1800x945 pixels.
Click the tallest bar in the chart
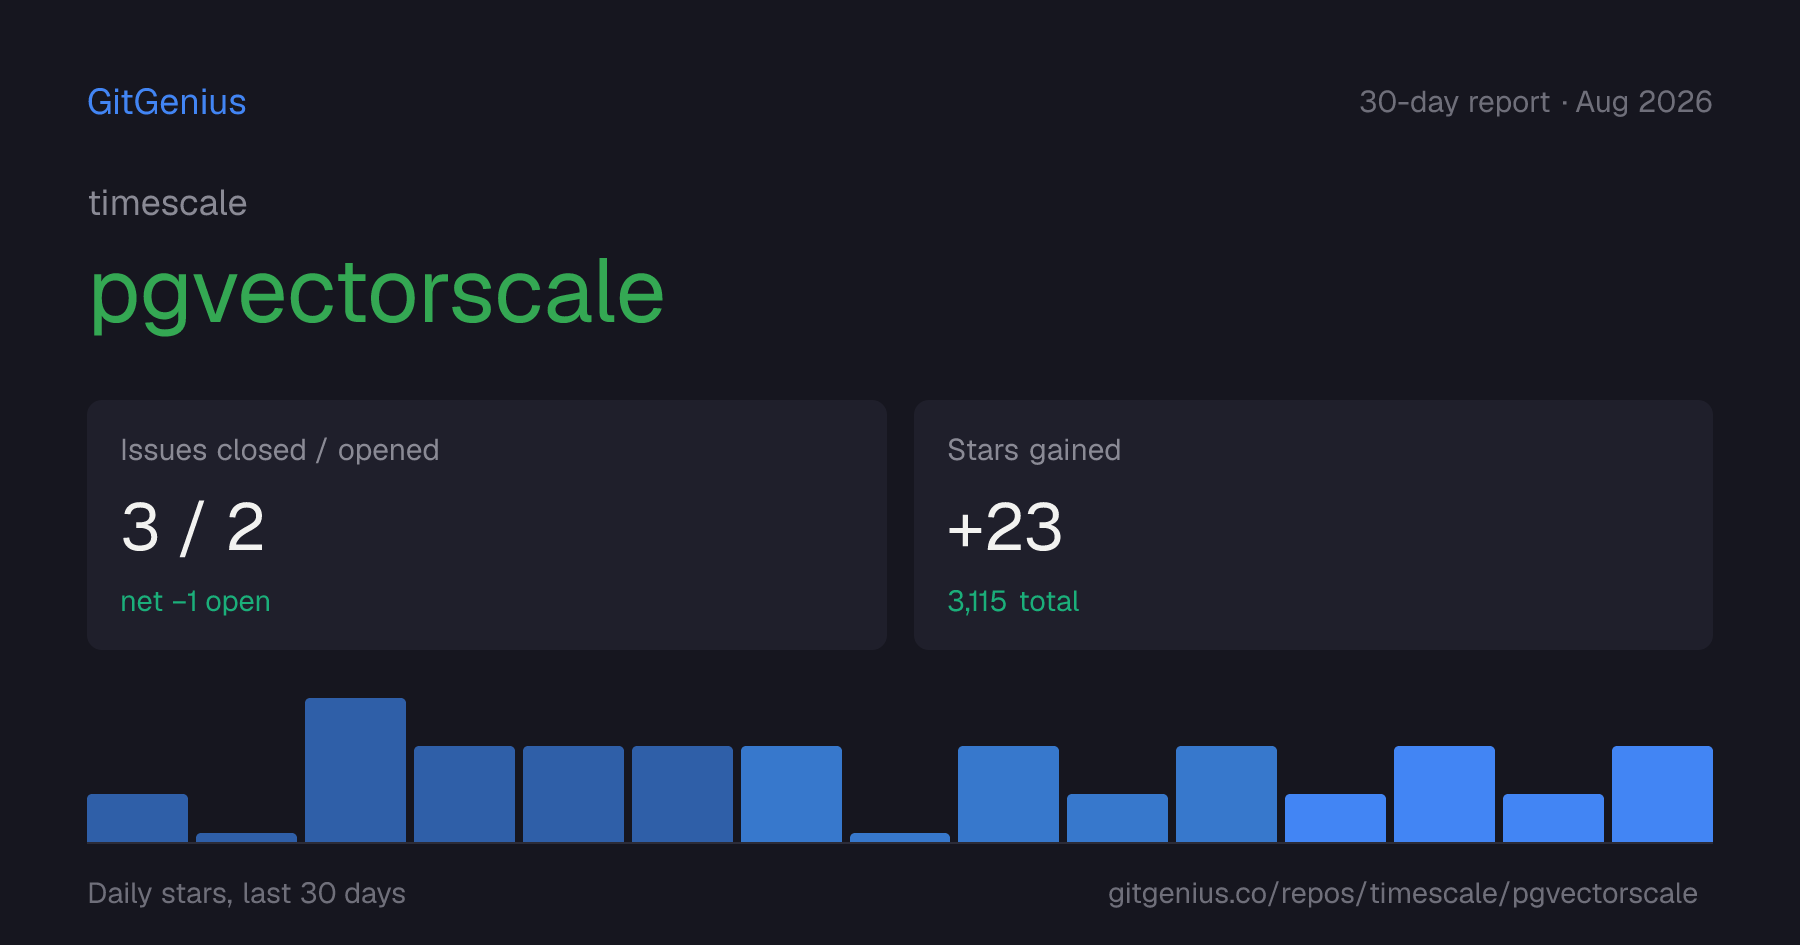click(x=355, y=770)
